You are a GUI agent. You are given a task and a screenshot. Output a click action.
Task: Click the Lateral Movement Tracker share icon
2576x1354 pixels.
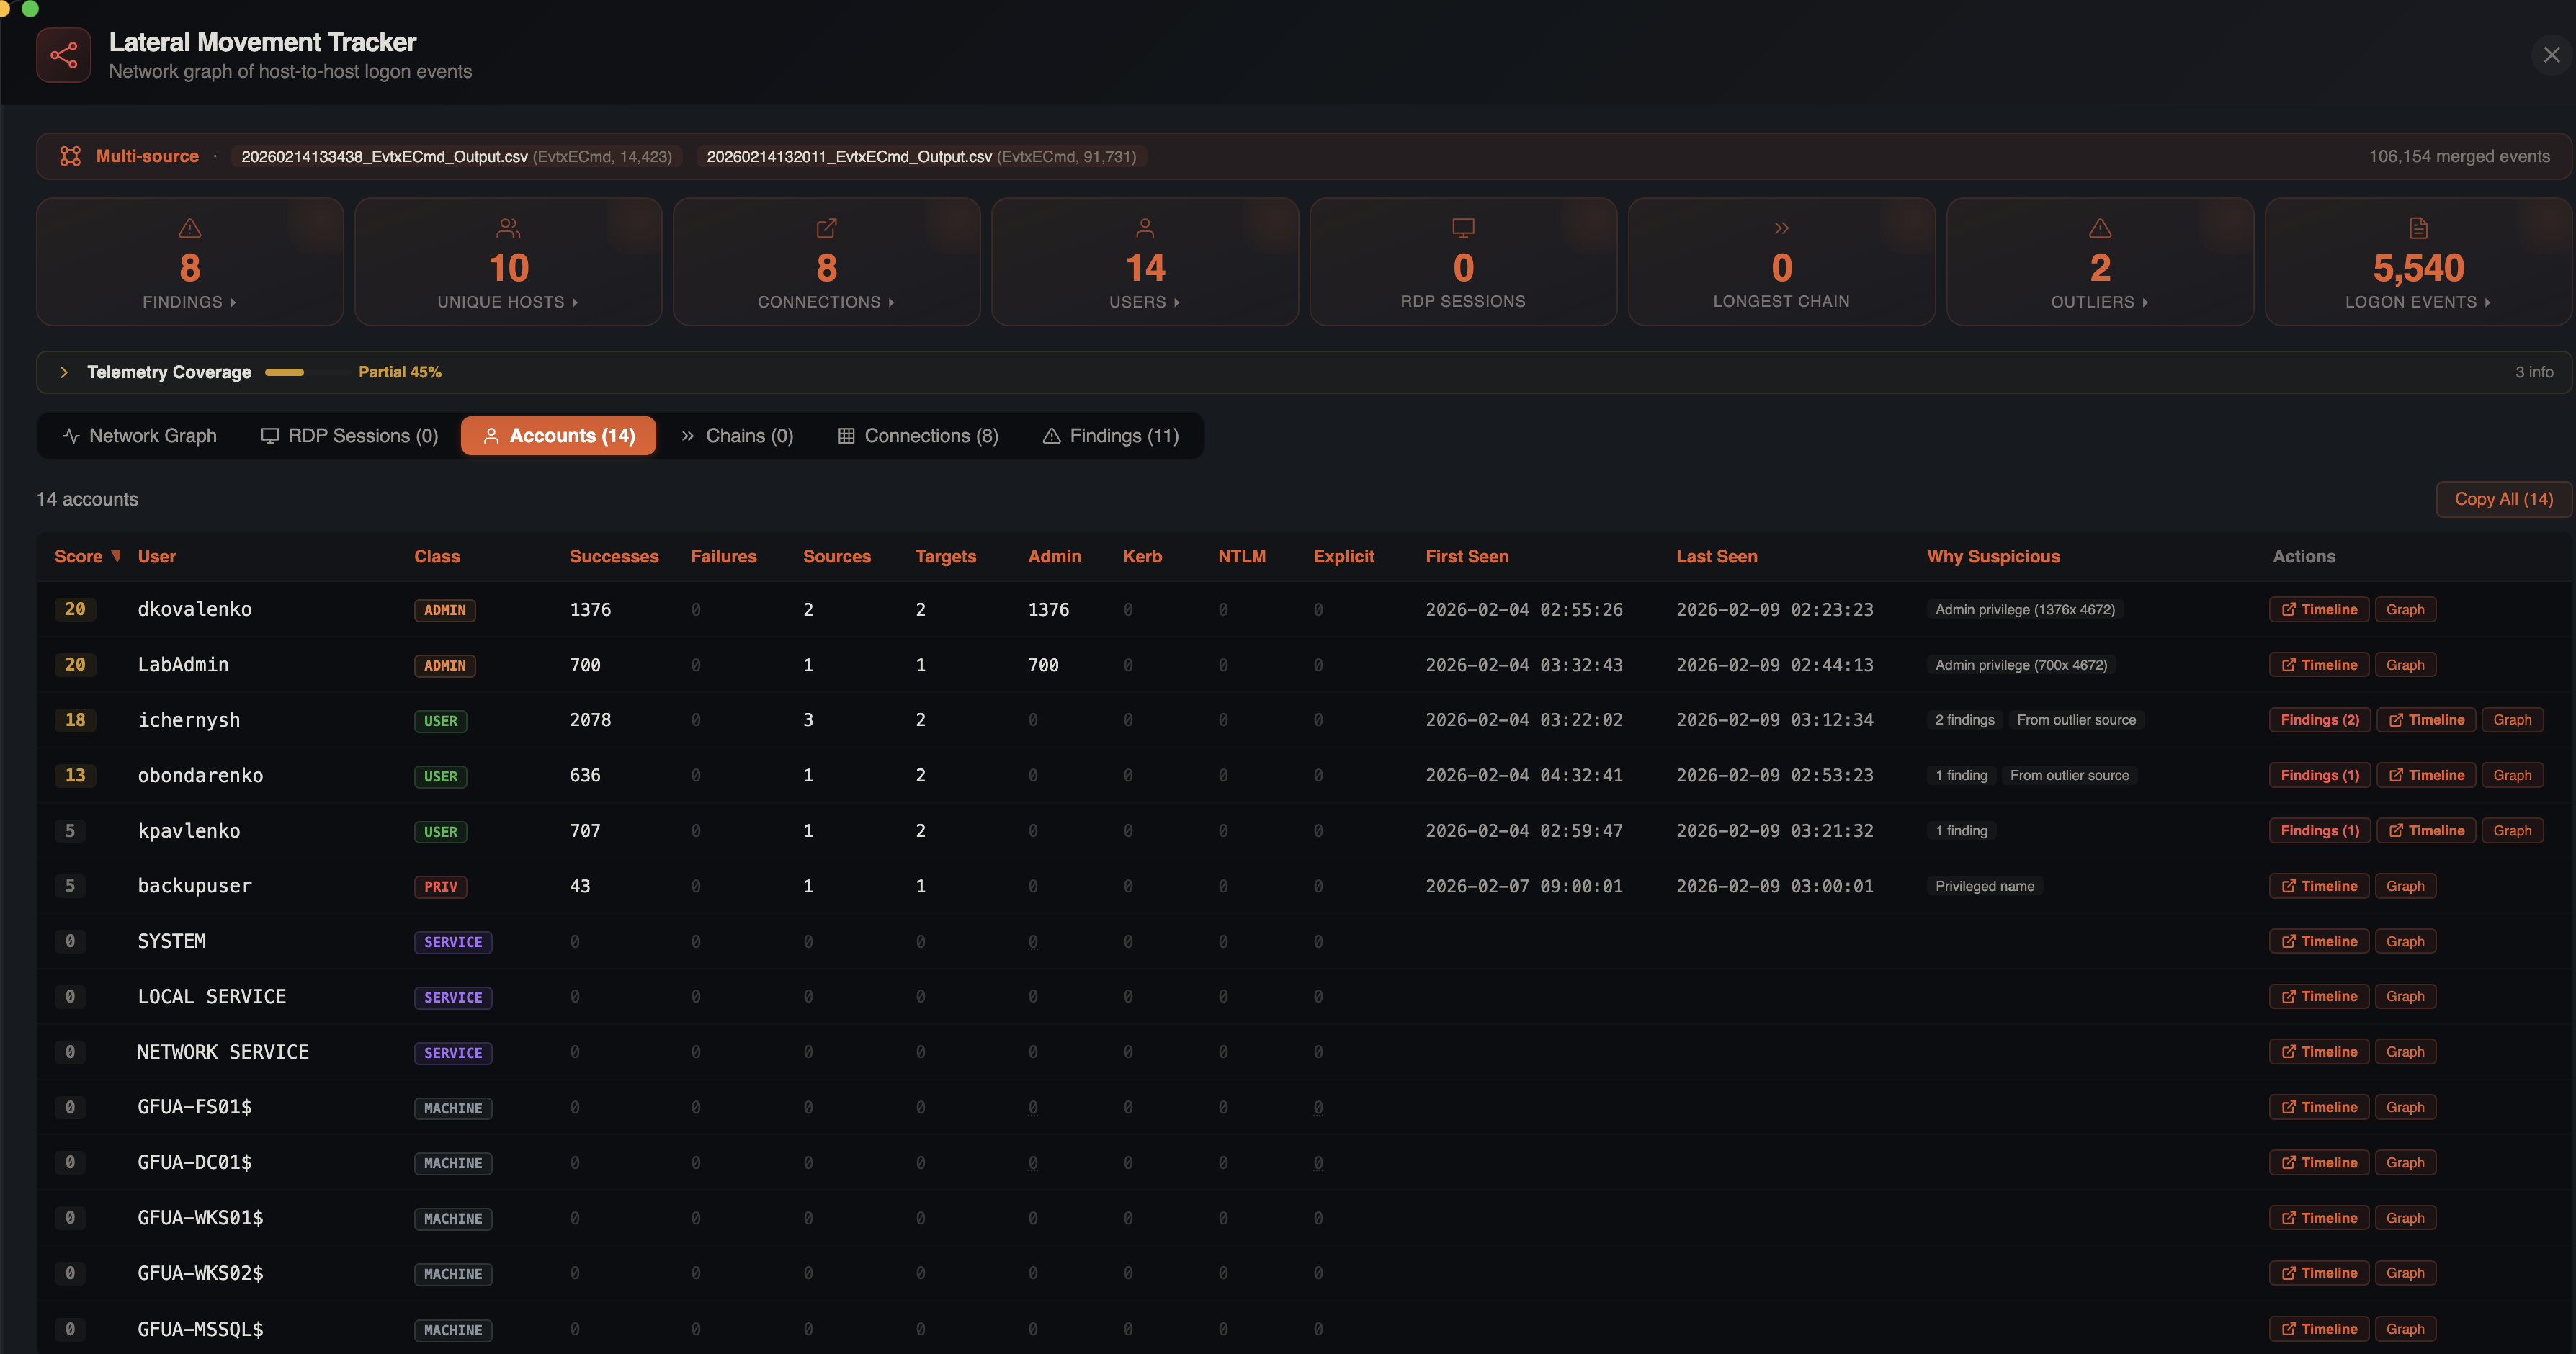pyautogui.click(x=63, y=55)
